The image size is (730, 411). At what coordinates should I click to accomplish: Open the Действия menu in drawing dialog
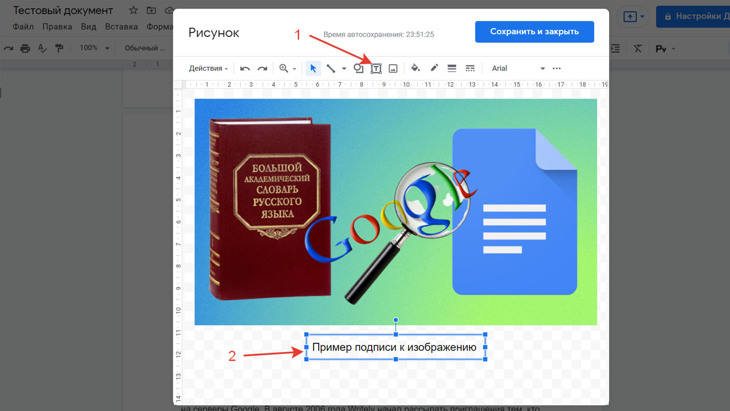point(208,68)
